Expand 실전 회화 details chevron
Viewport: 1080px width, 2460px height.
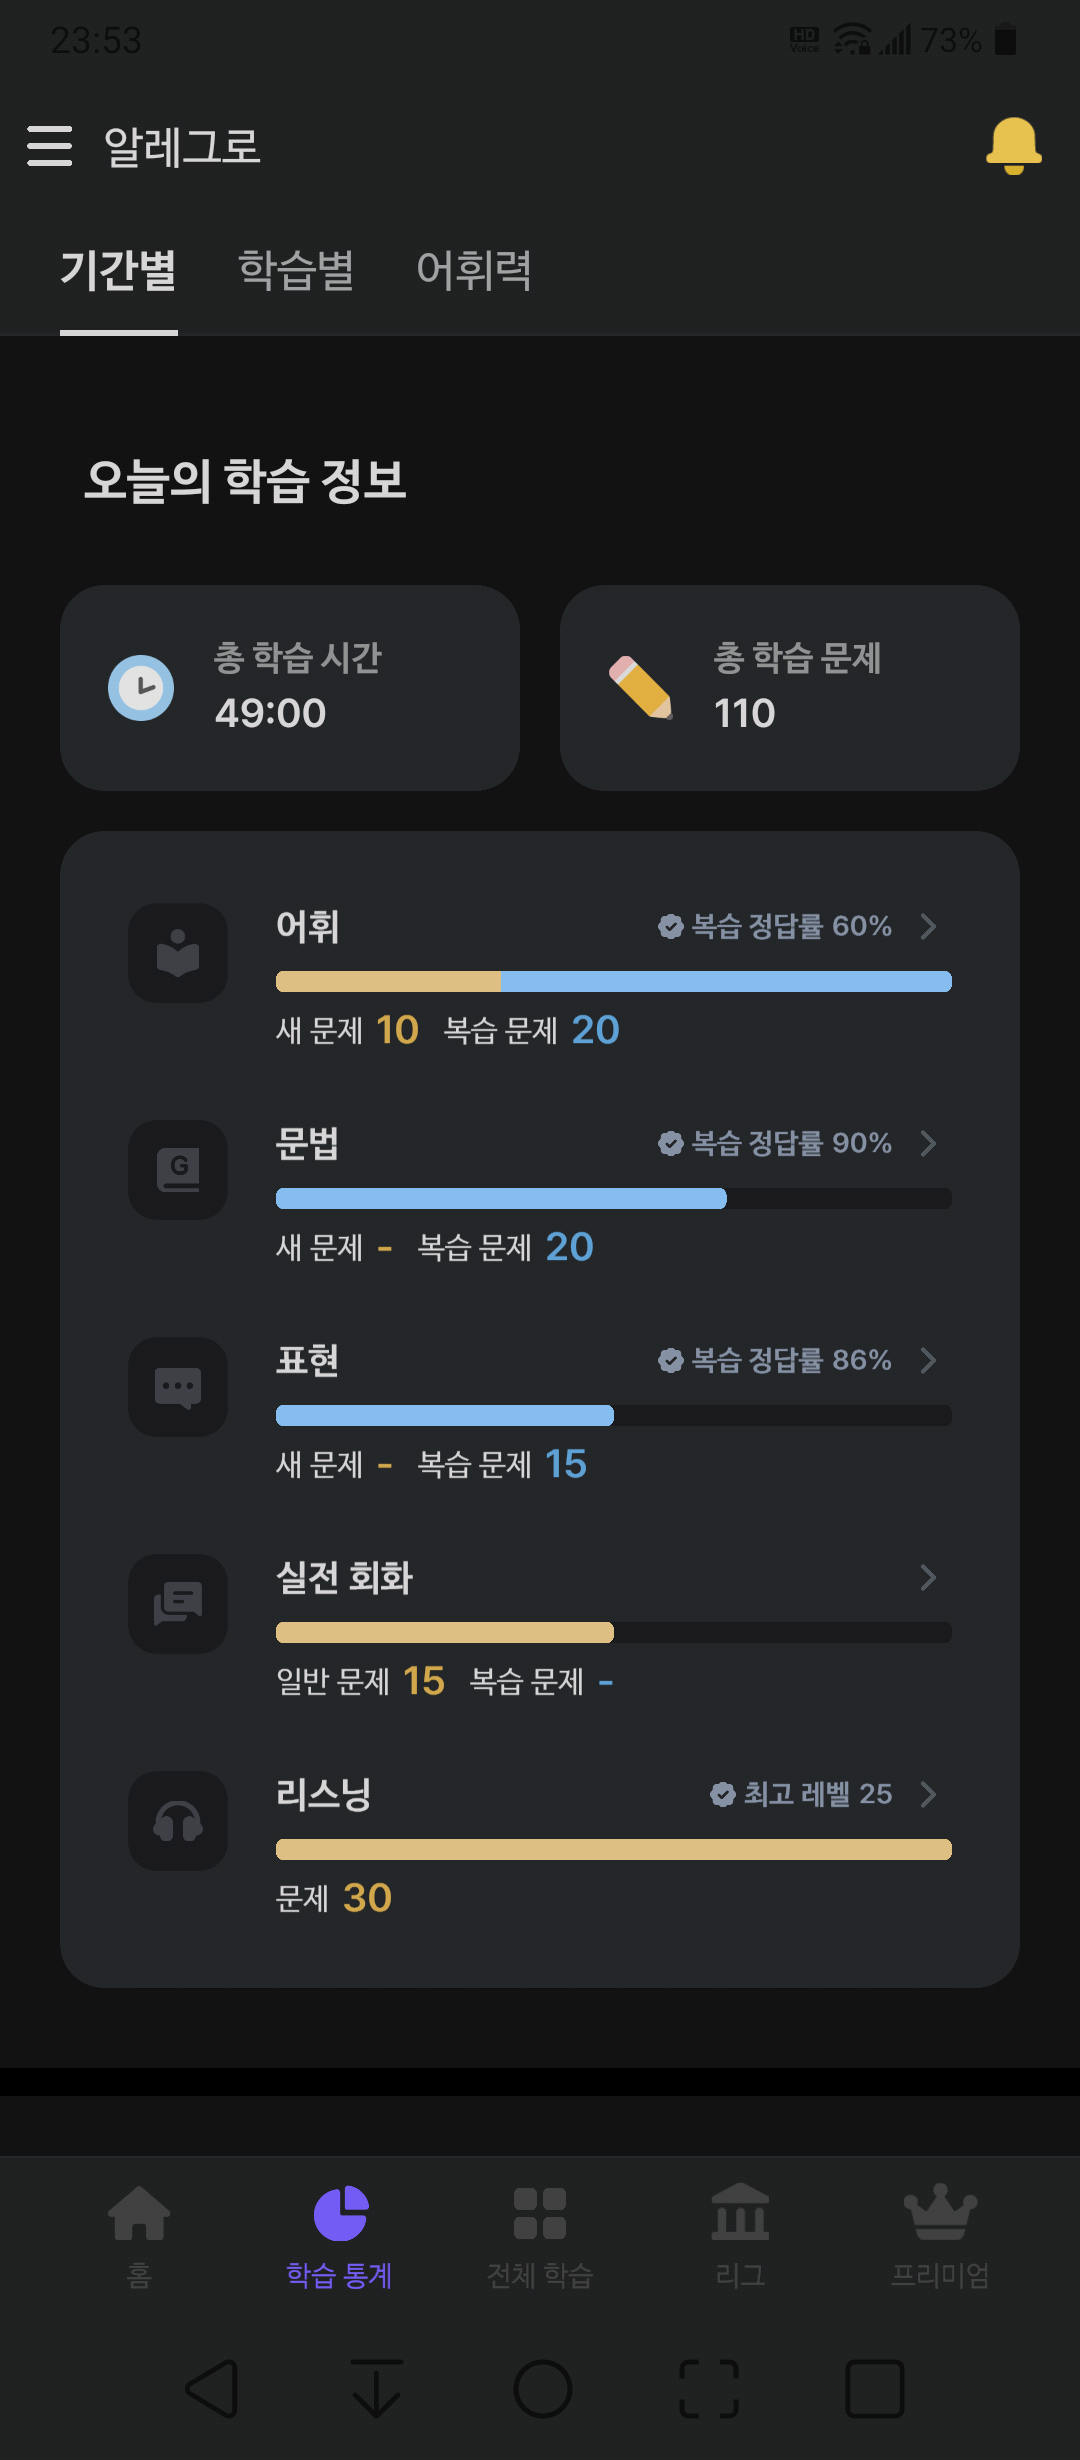(x=928, y=1577)
